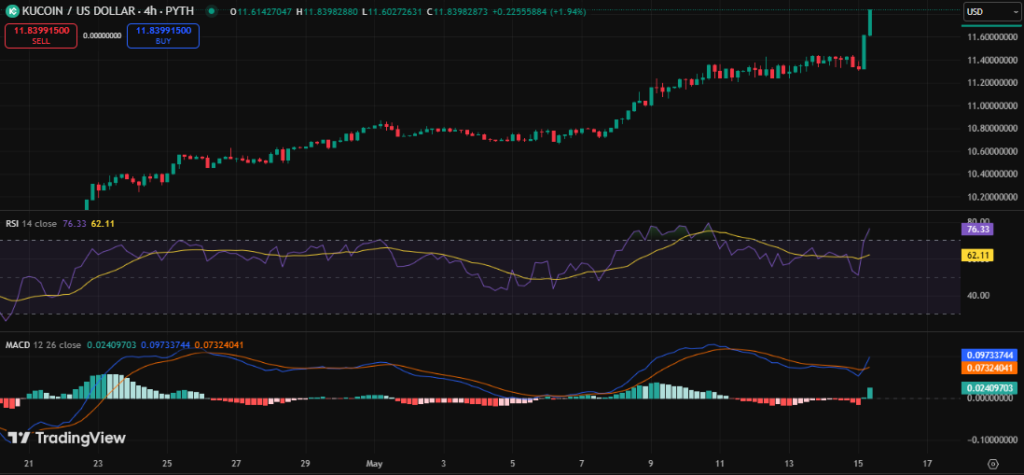Click MACD legend signal value 0.07324041
The image size is (1024, 475).
point(219,344)
